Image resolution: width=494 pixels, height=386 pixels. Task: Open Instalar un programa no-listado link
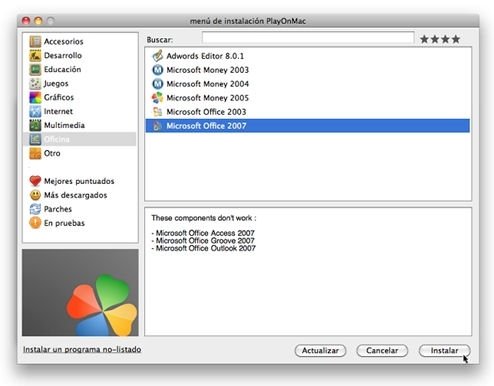pyautogui.click(x=82, y=349)
